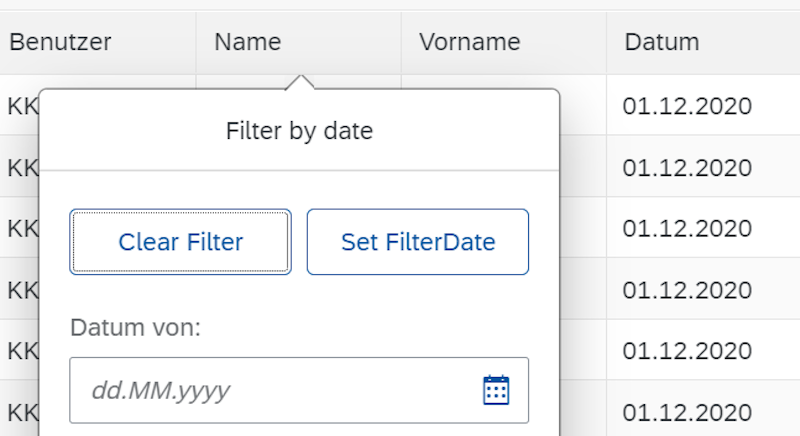This screenshot has height=436, width=800.
Task: Focus the Datum von date input field
Action: point(270,390)
